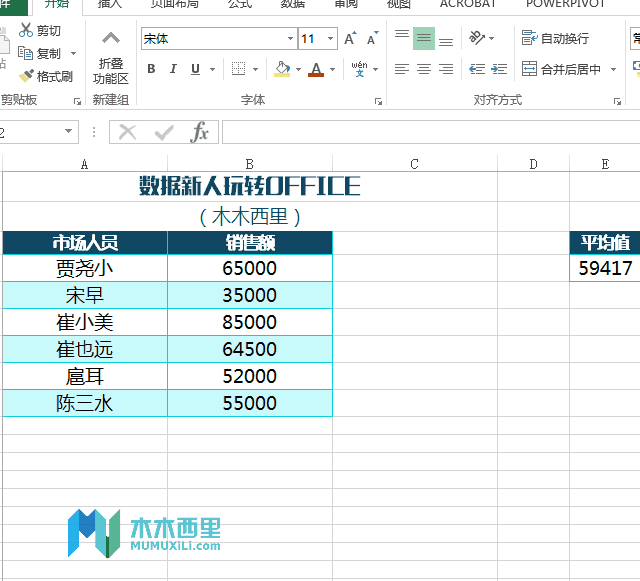Click the cell borders icon
This screenshot has height=581, width=640.
pos(238,69)
